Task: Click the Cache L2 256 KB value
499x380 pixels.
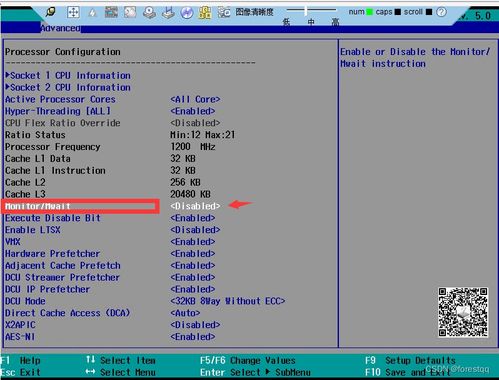Action: coord(185,183)
